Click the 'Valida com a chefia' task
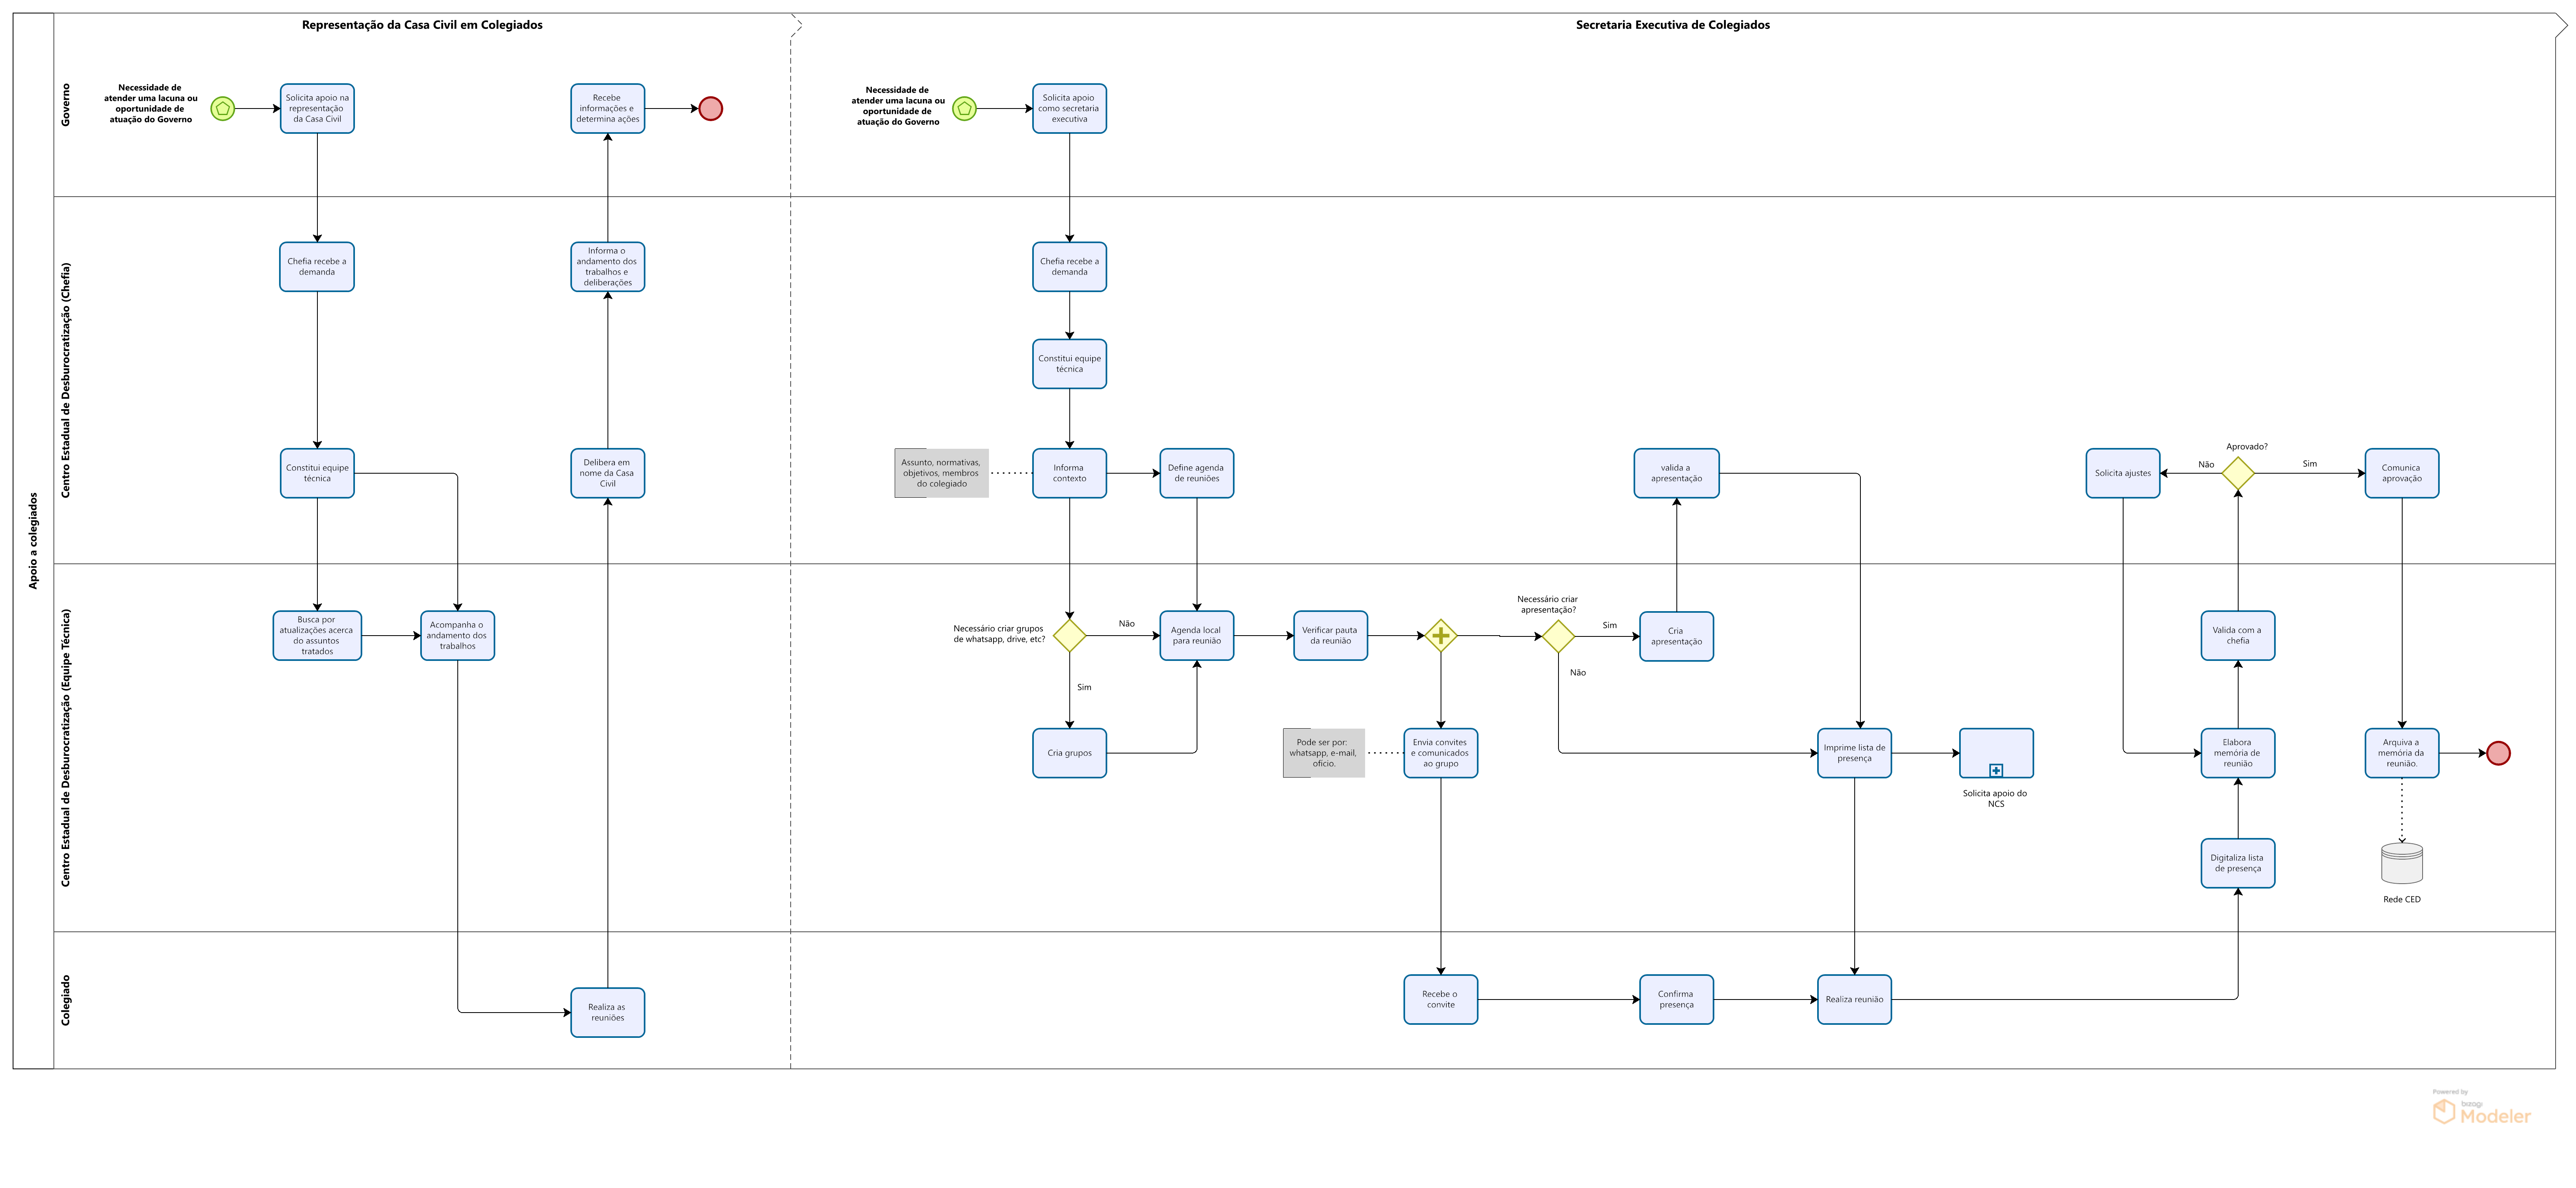The height and width of the screenshot is (1188, 2576). (2238, 636)
